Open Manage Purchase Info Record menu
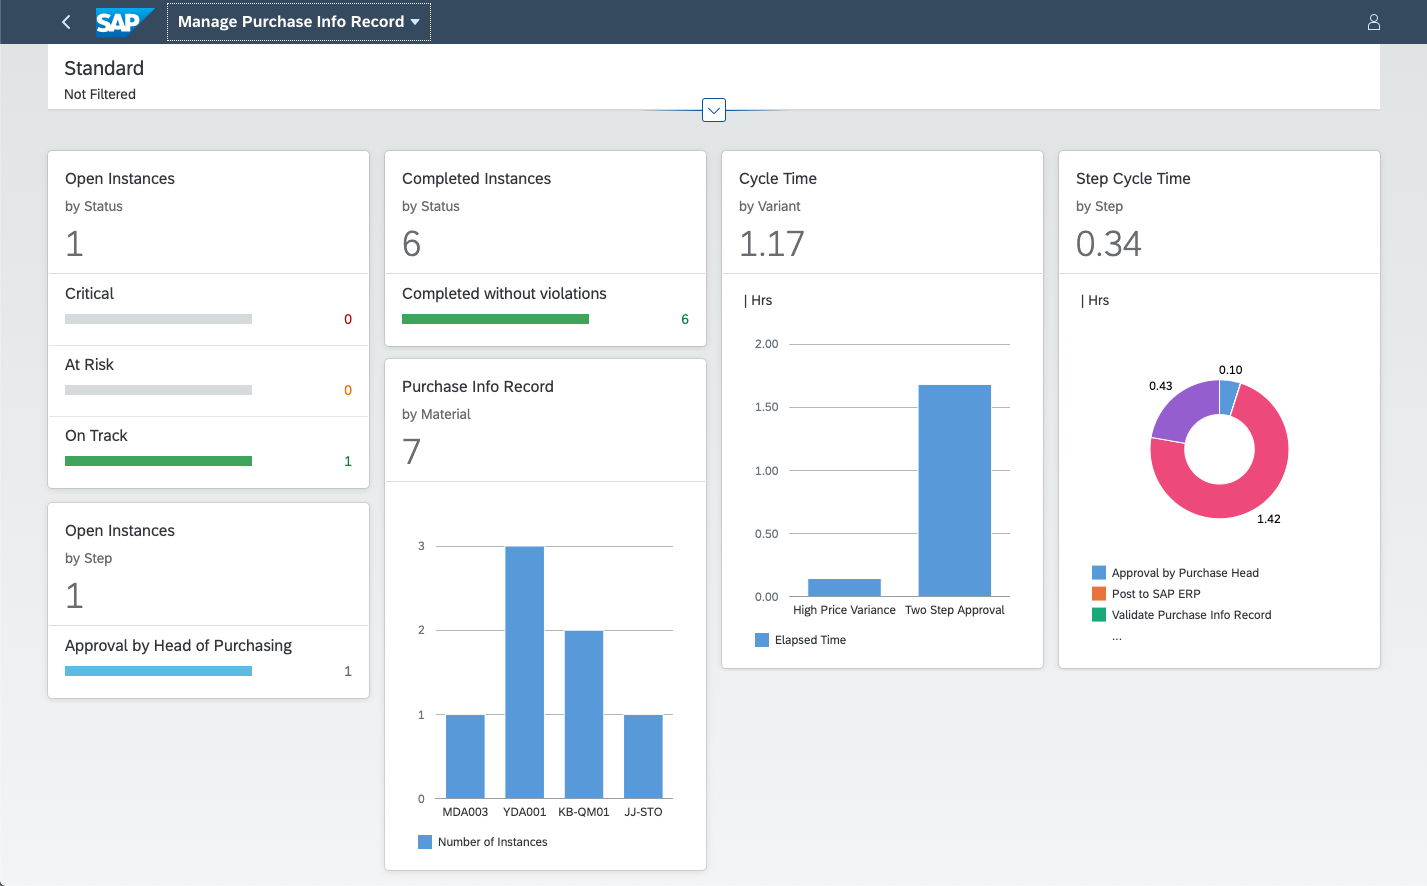Image resolution: width=1427 pixels, height=886 pixels. click(x=299, y=22)
